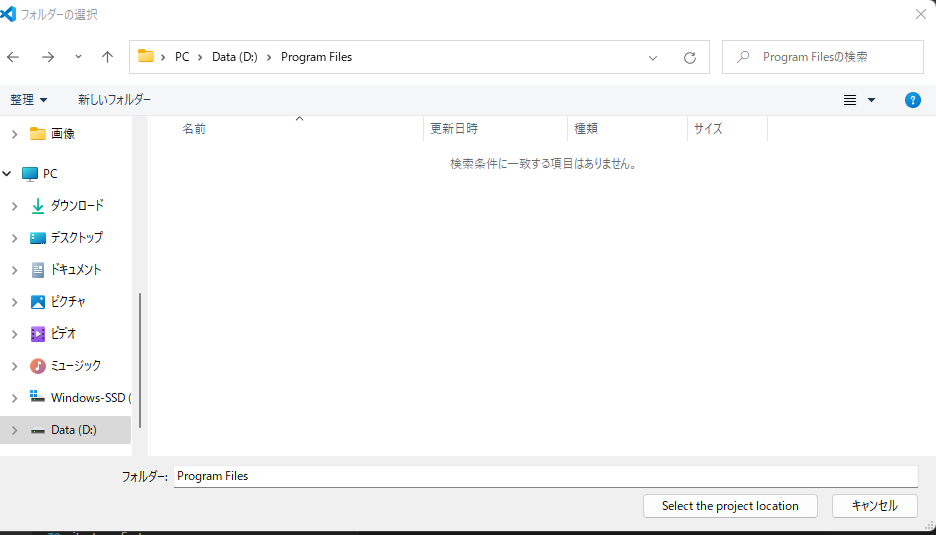
Task: Click the Back navigation arrow
Action: tap(13, 57)
